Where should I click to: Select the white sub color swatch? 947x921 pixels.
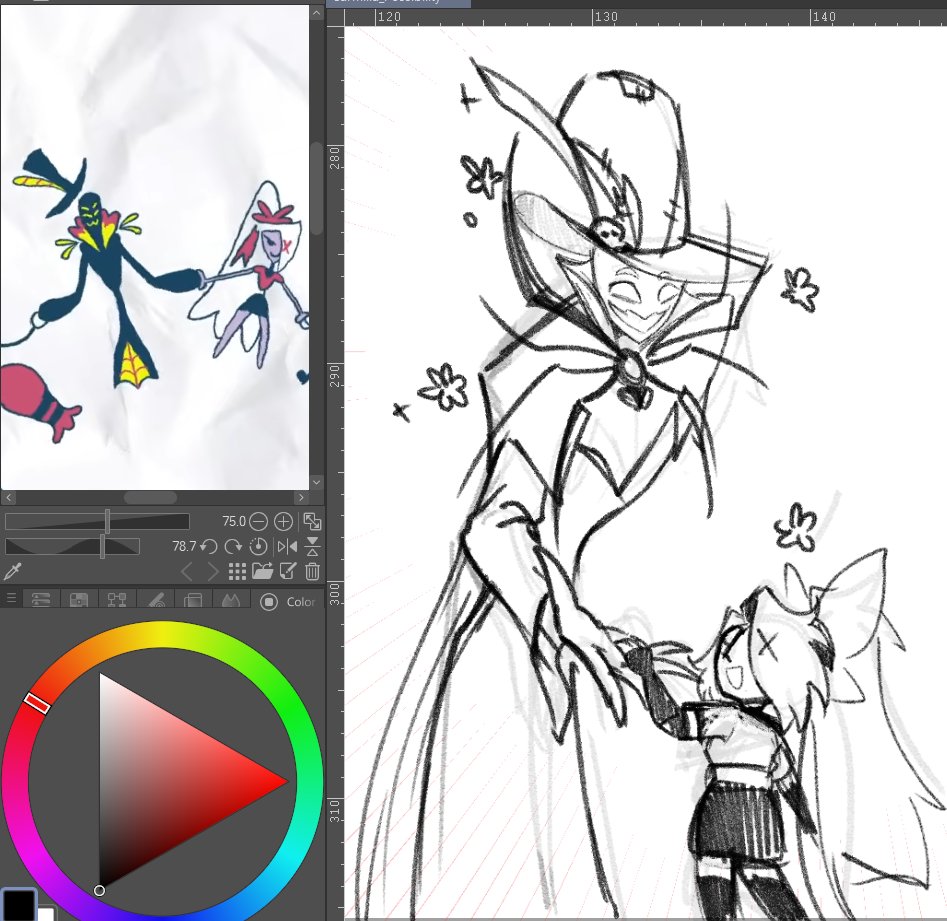(x=47, y=913)
